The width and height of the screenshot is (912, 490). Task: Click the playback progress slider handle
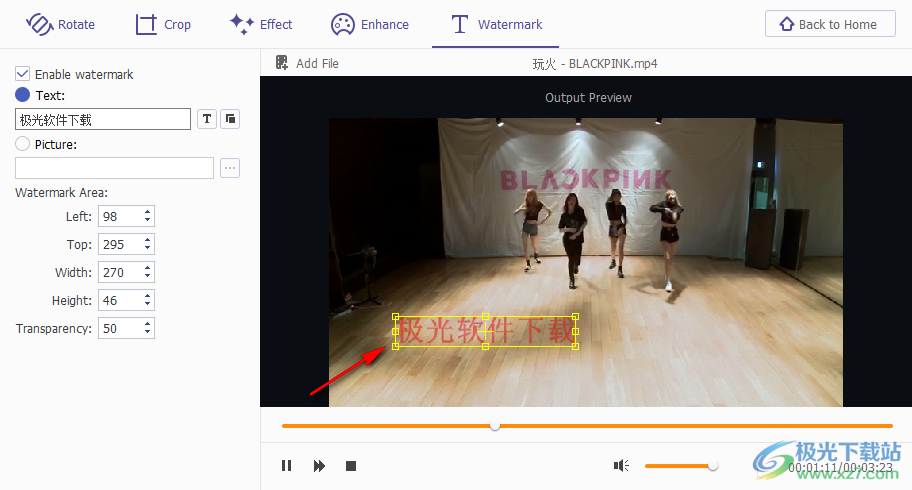495,425
